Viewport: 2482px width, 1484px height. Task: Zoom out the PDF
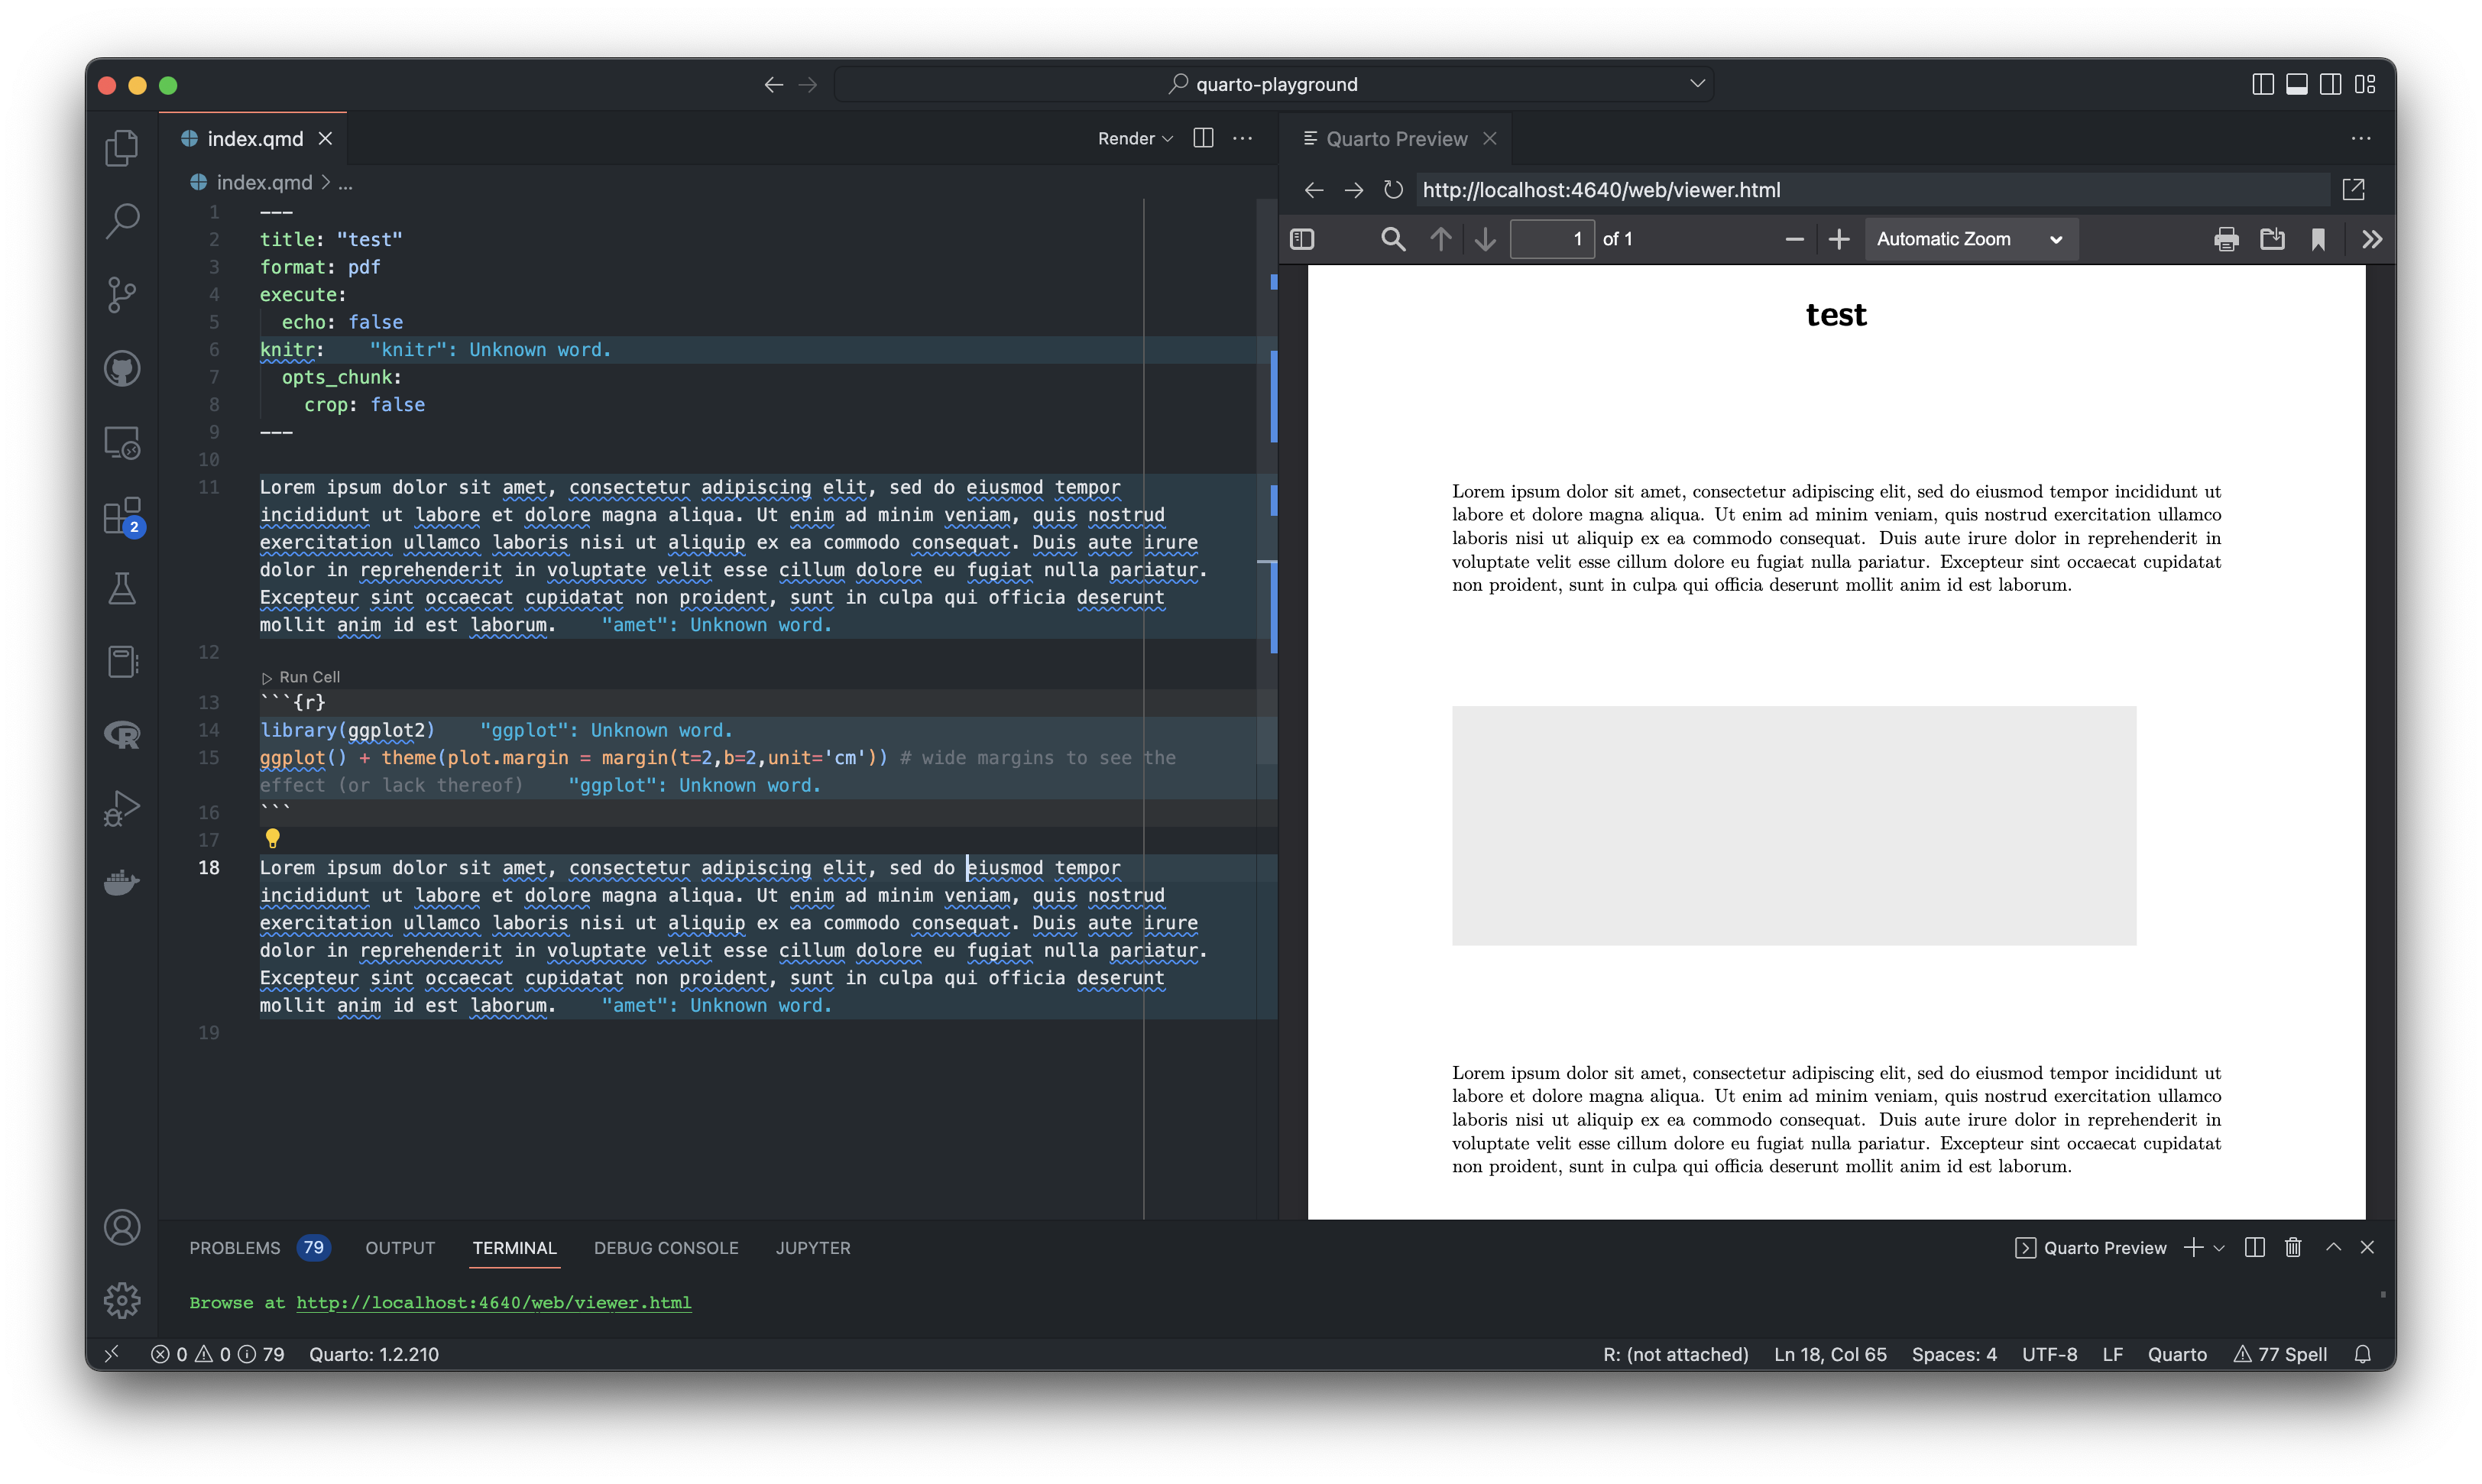pyautogui.click(x=1794, y=239)
